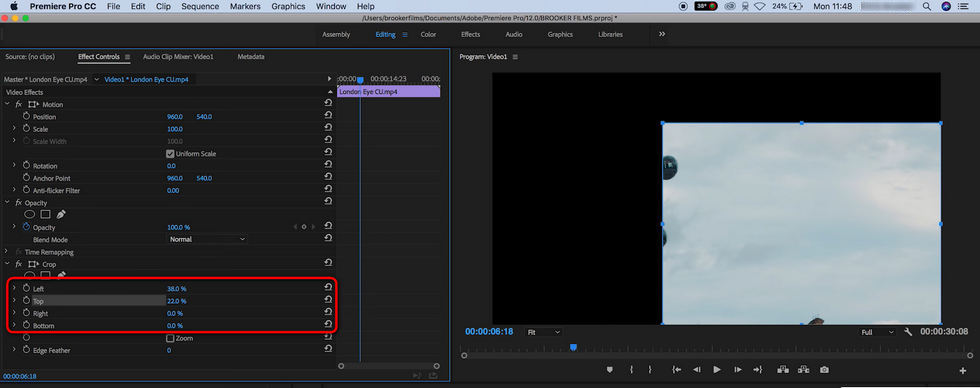Switch to the Metadata tab
Screen dimensions: 980x388
251,56
